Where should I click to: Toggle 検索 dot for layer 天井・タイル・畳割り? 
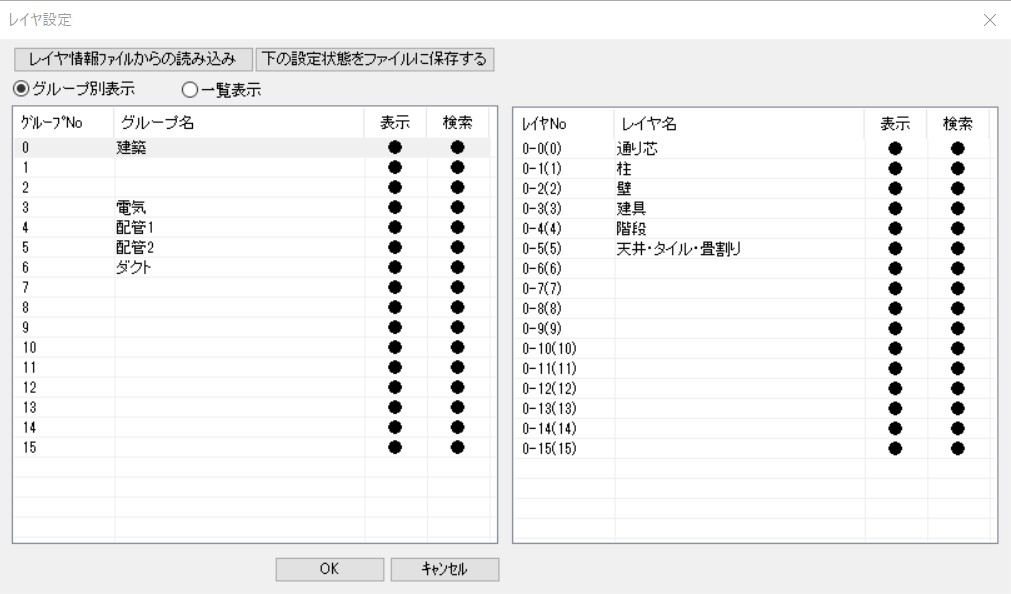click(x=957, y=248)
